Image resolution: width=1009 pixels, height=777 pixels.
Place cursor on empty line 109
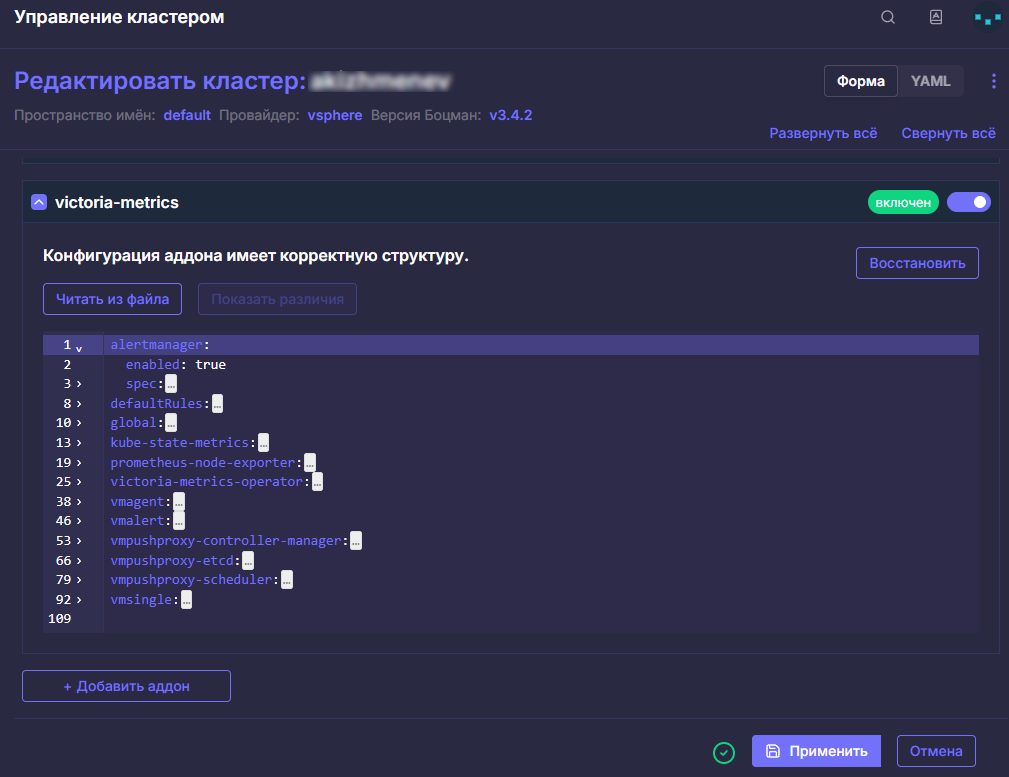click(541, 619)
